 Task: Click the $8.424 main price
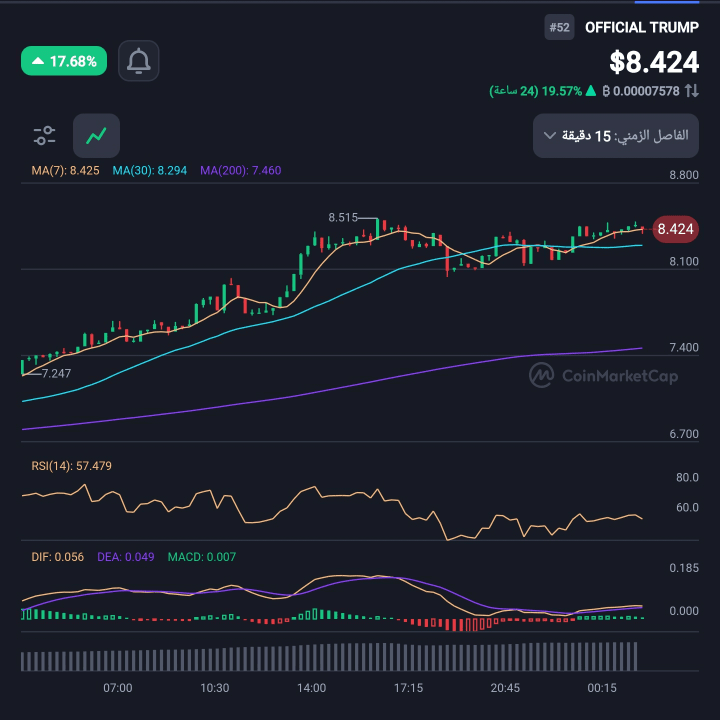pyautogui.click(x=654, y=62)
